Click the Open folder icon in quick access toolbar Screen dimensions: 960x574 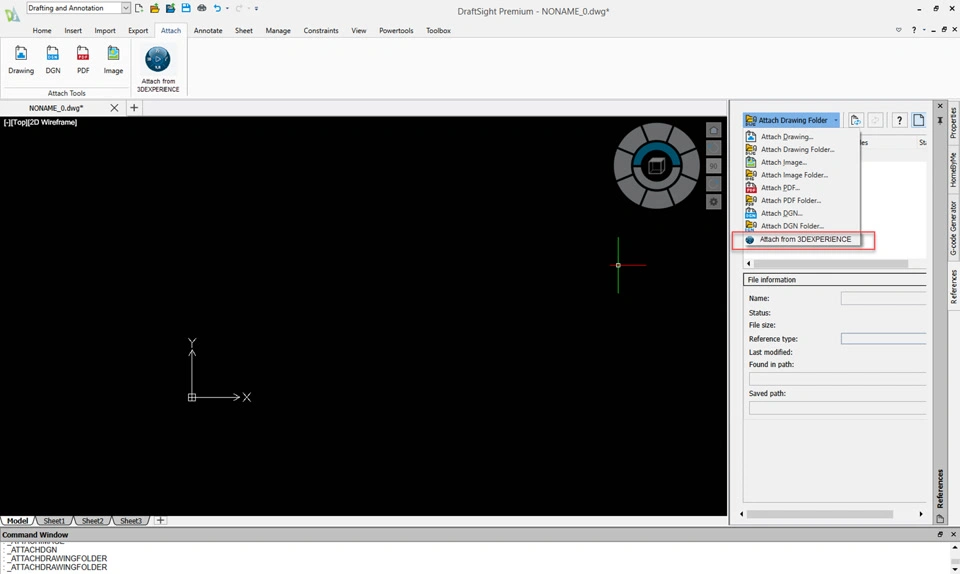(x=154, y=8)
